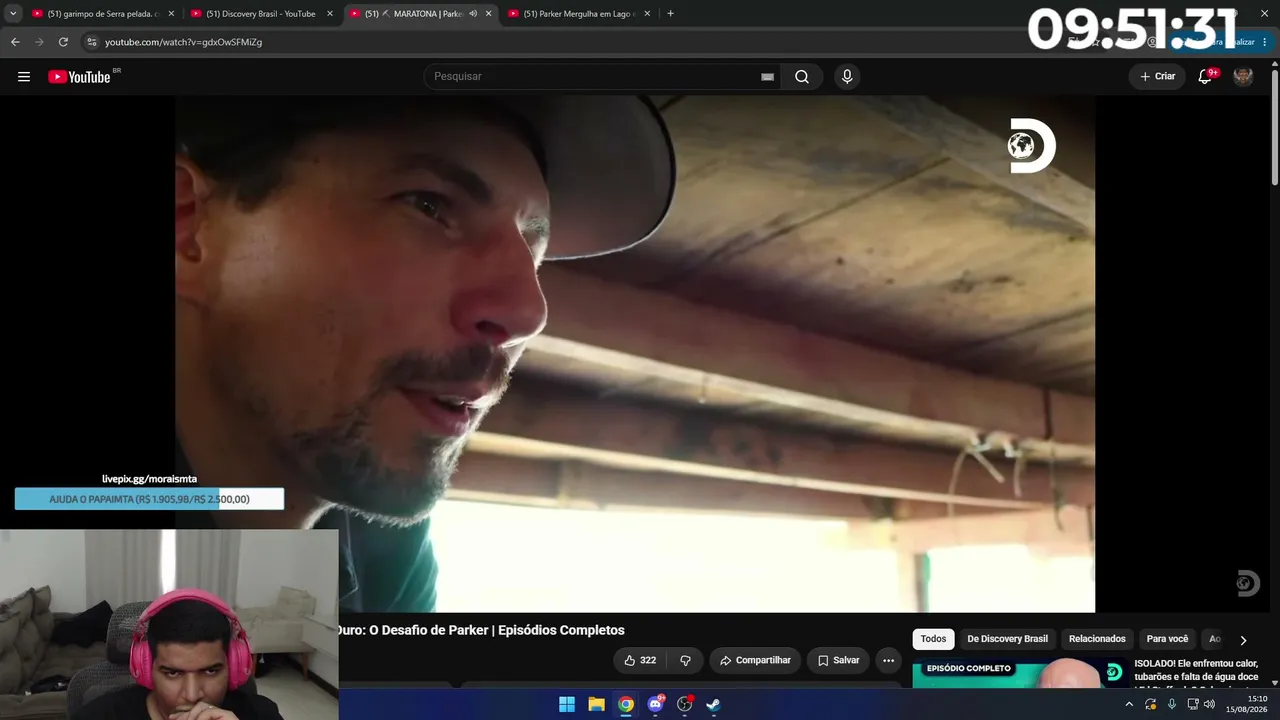Image resolution: width=1280 pixels, height=720 pixels.
Task: Open the EPISÓDIO COMPLETO video thumbnail
Action: [x=1020, y=674]
